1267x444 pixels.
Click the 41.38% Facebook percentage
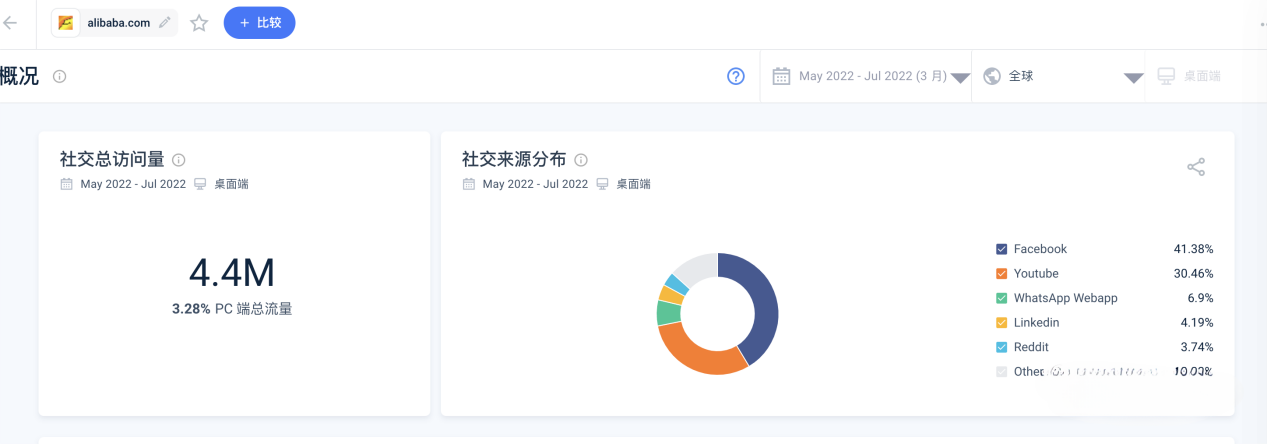pyautogui.click(x=1193, y=249)
